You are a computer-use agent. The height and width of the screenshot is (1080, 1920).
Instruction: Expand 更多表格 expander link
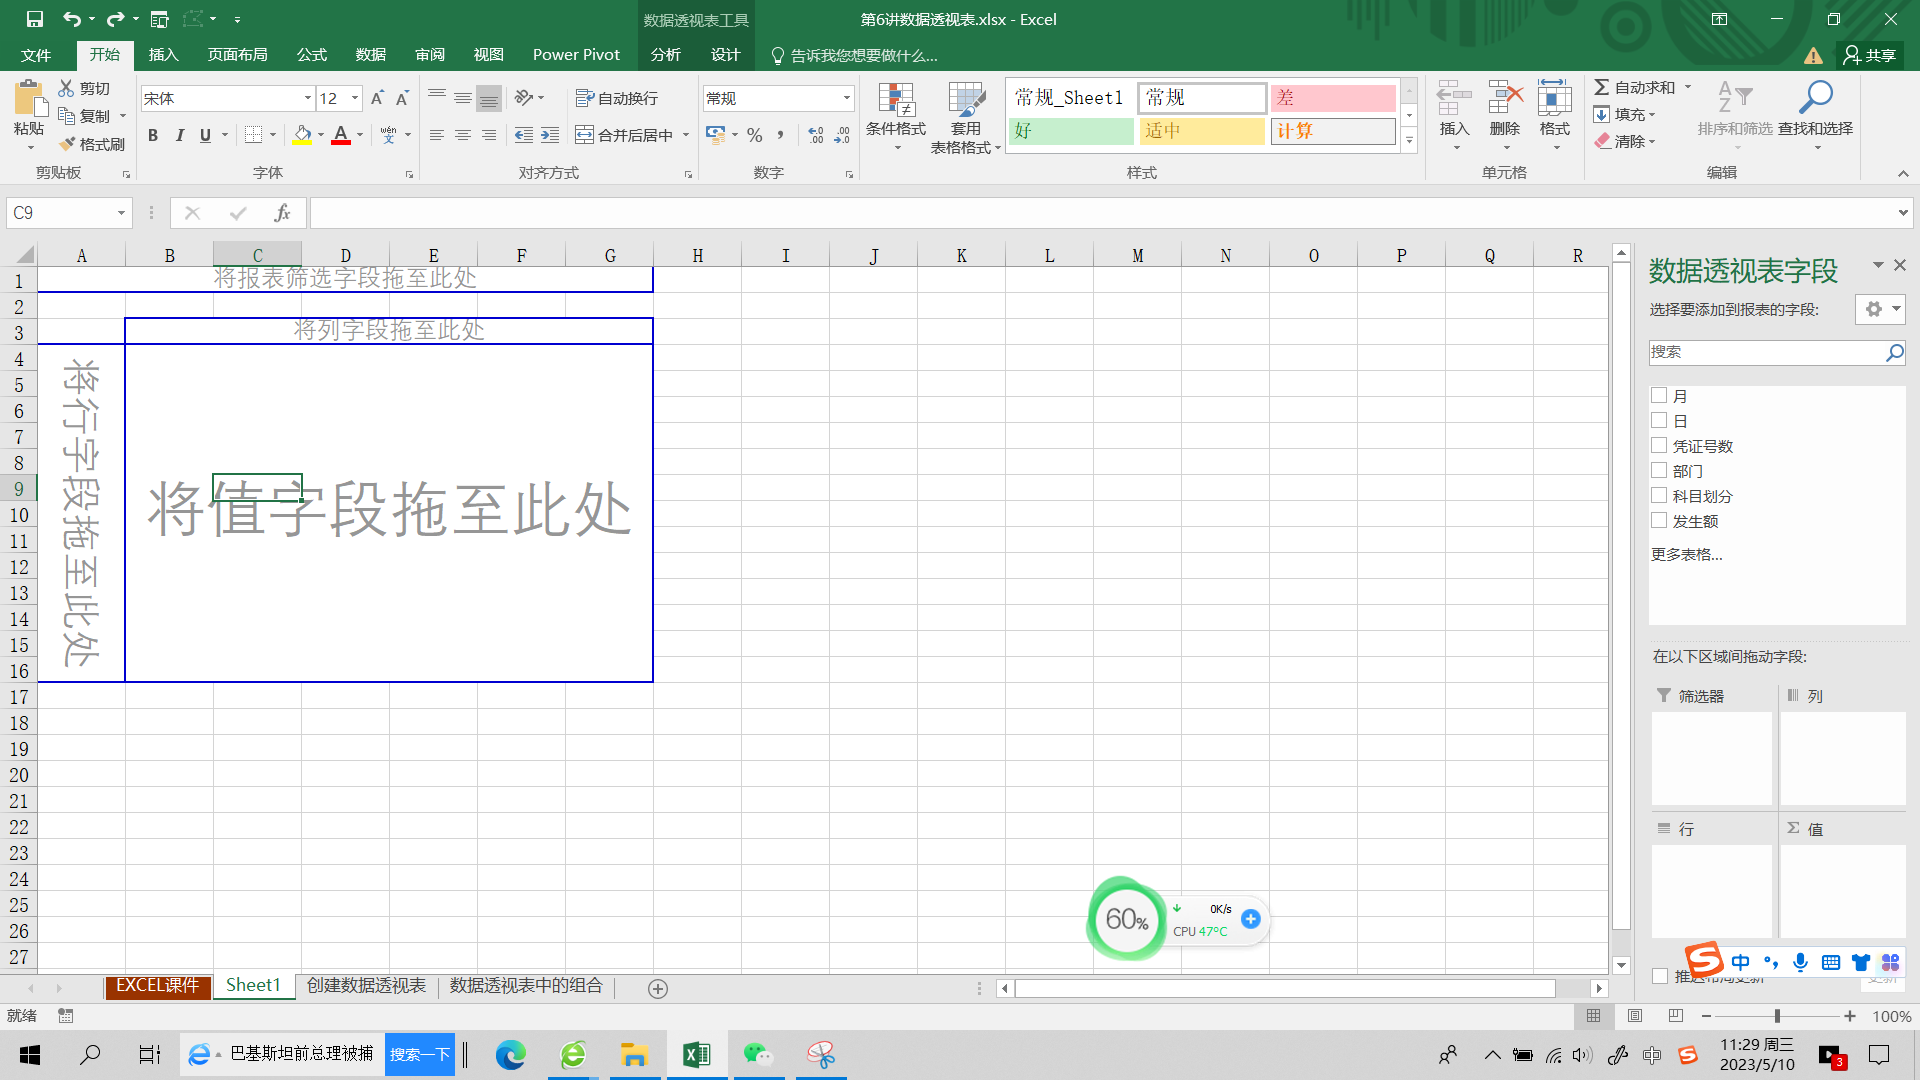pyautogui.click(x=1689, y=555)
